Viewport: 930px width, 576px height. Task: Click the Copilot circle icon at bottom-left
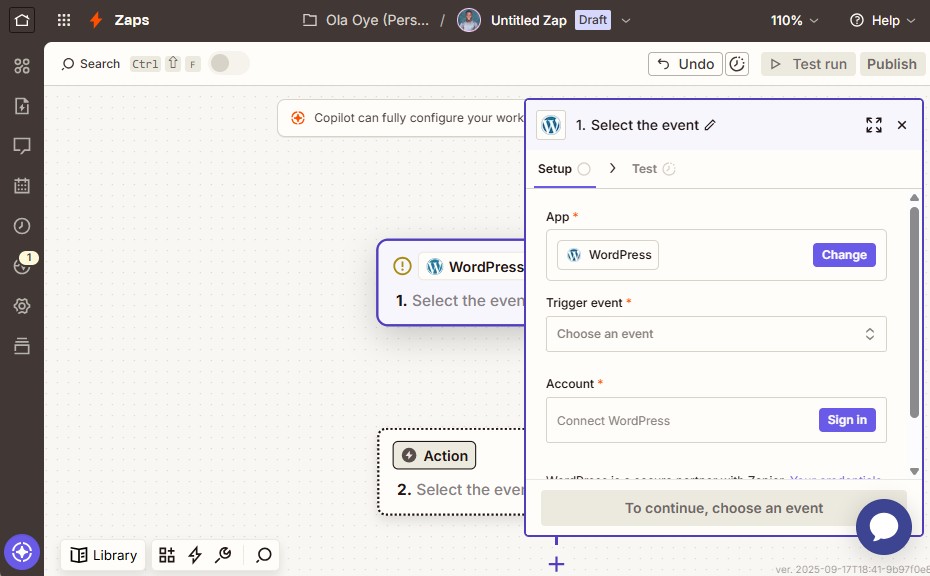tap(22, 551)
